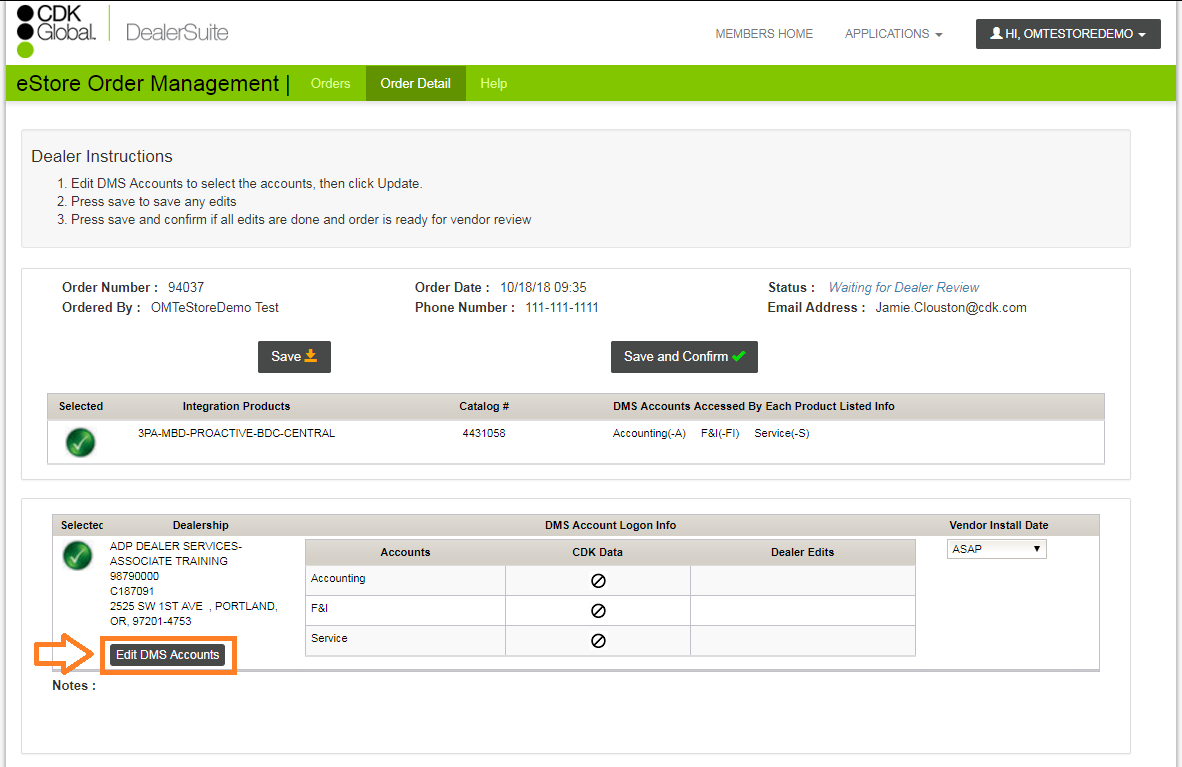Click the prohibited icon in Service row
This screenshot has width=1182, height=767.
pyautogui.click(x=598, y=640)
